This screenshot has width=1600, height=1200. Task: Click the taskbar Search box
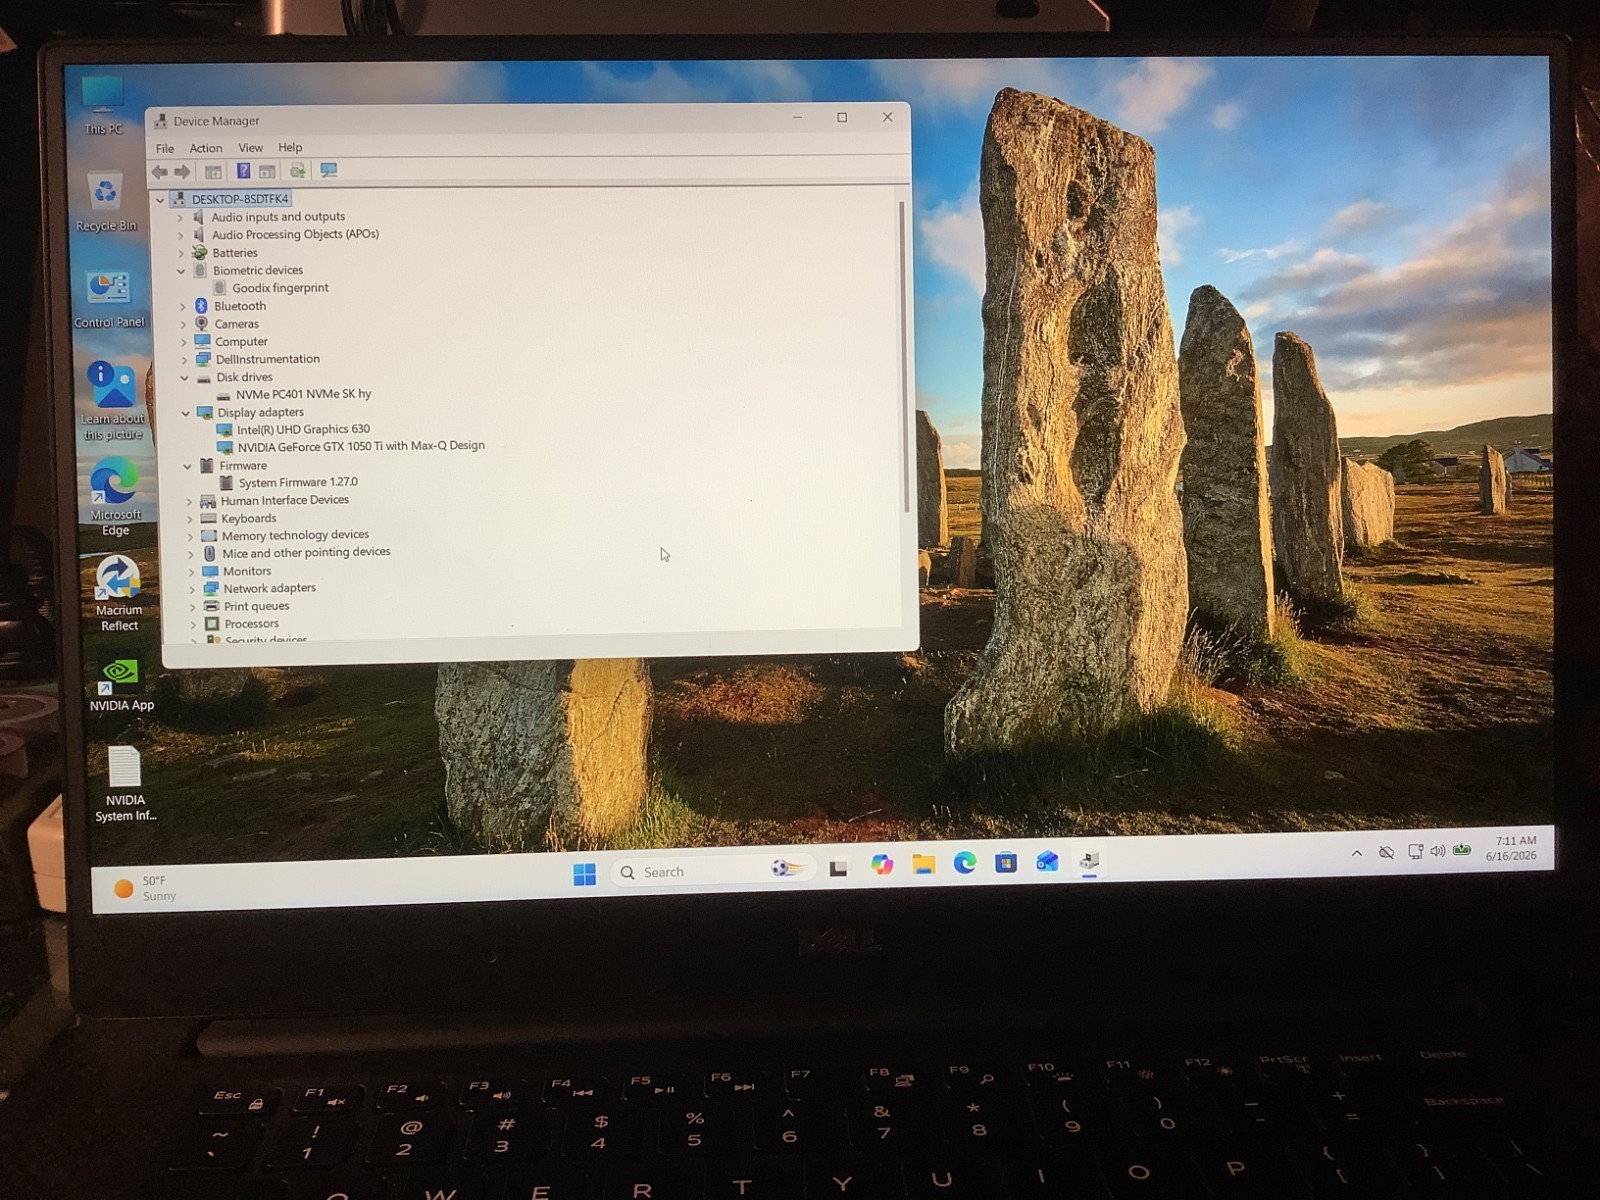coord(712,871)
